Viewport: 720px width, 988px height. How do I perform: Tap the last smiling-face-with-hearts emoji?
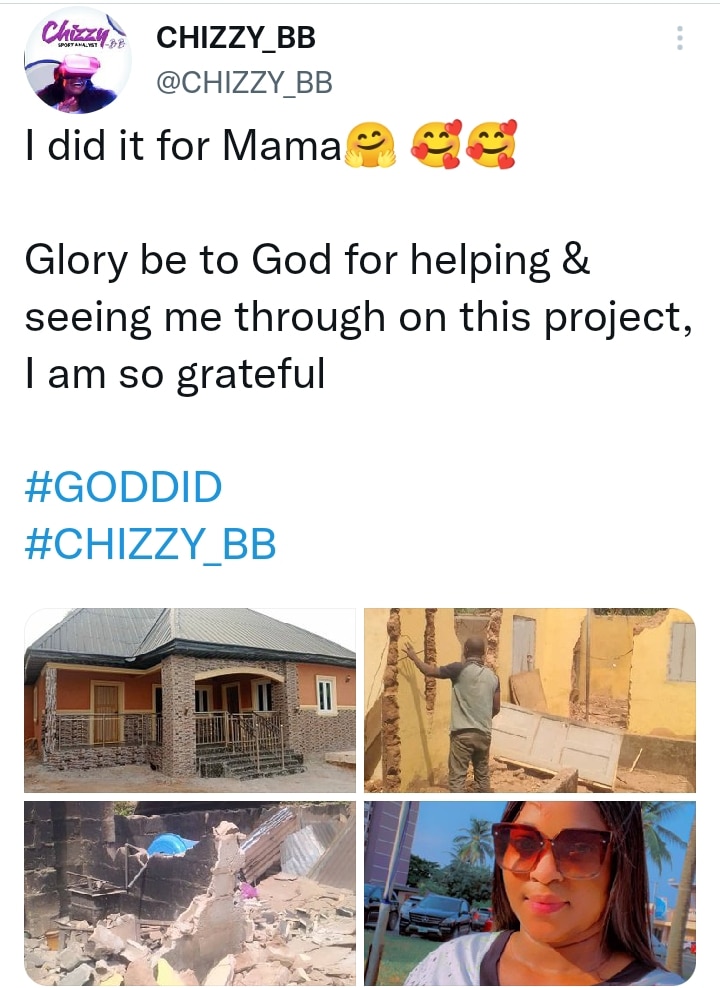(491, 145)
